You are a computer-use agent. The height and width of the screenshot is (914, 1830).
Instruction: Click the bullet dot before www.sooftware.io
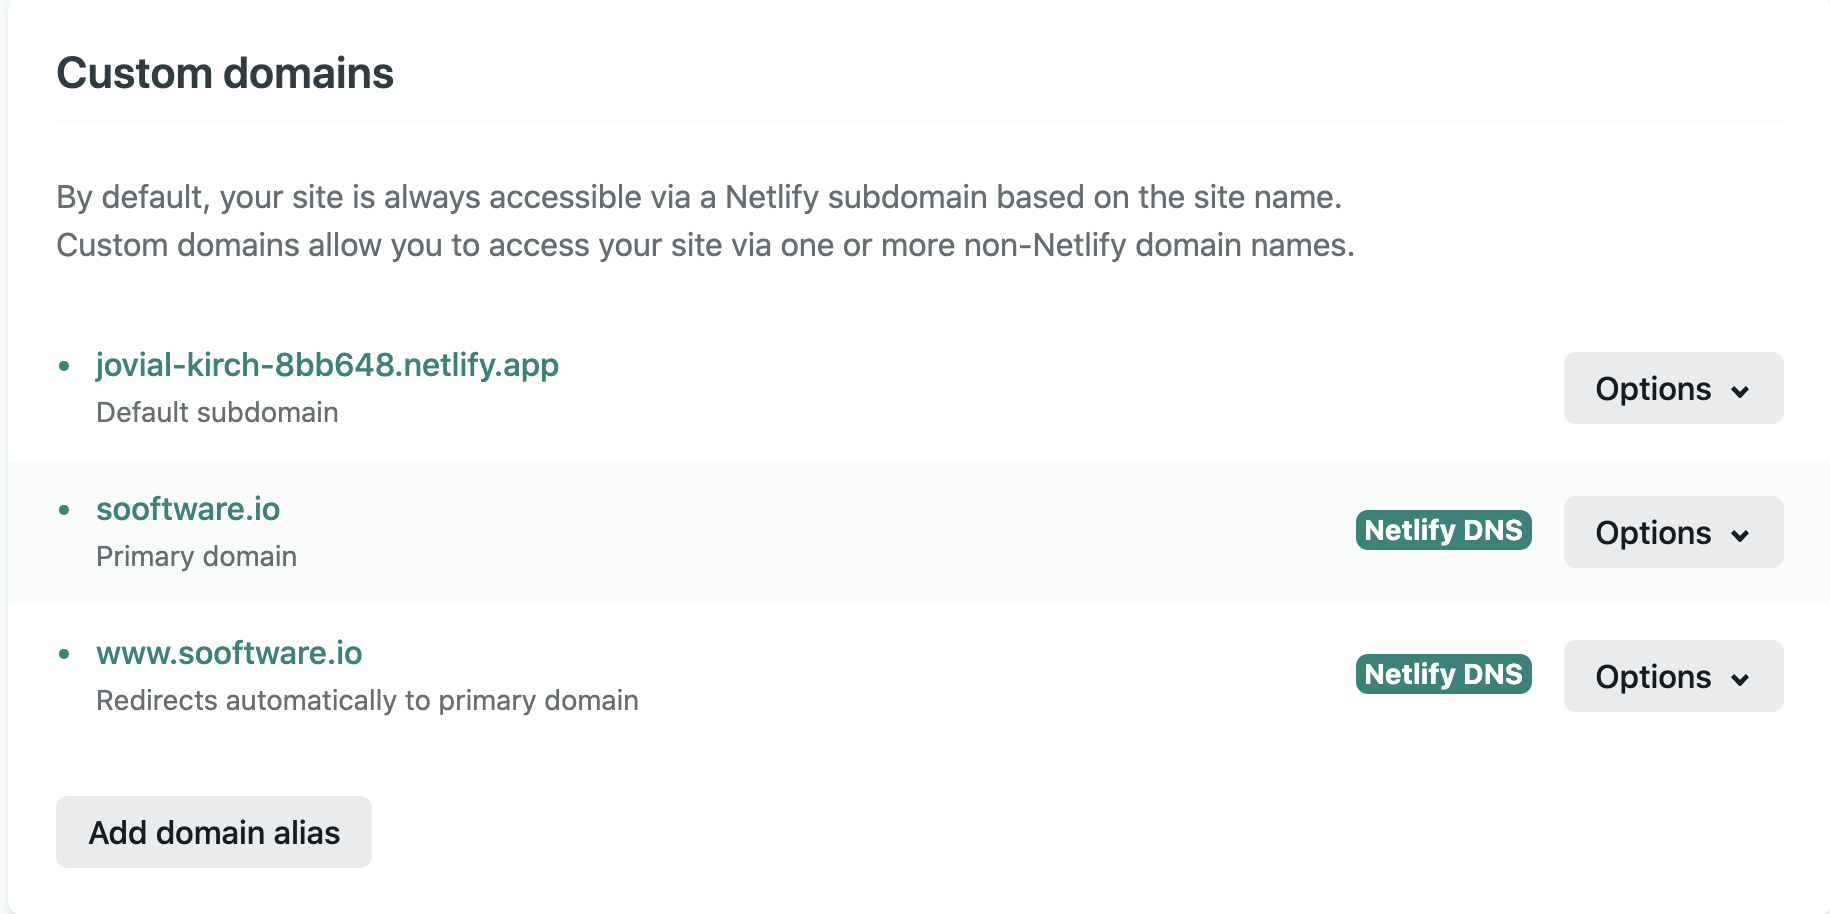click(x=64, y=654)
